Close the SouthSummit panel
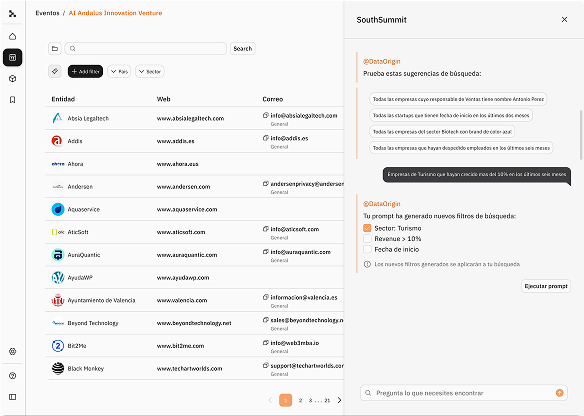Viewport: 584px width, 416px height. [564, 20]
